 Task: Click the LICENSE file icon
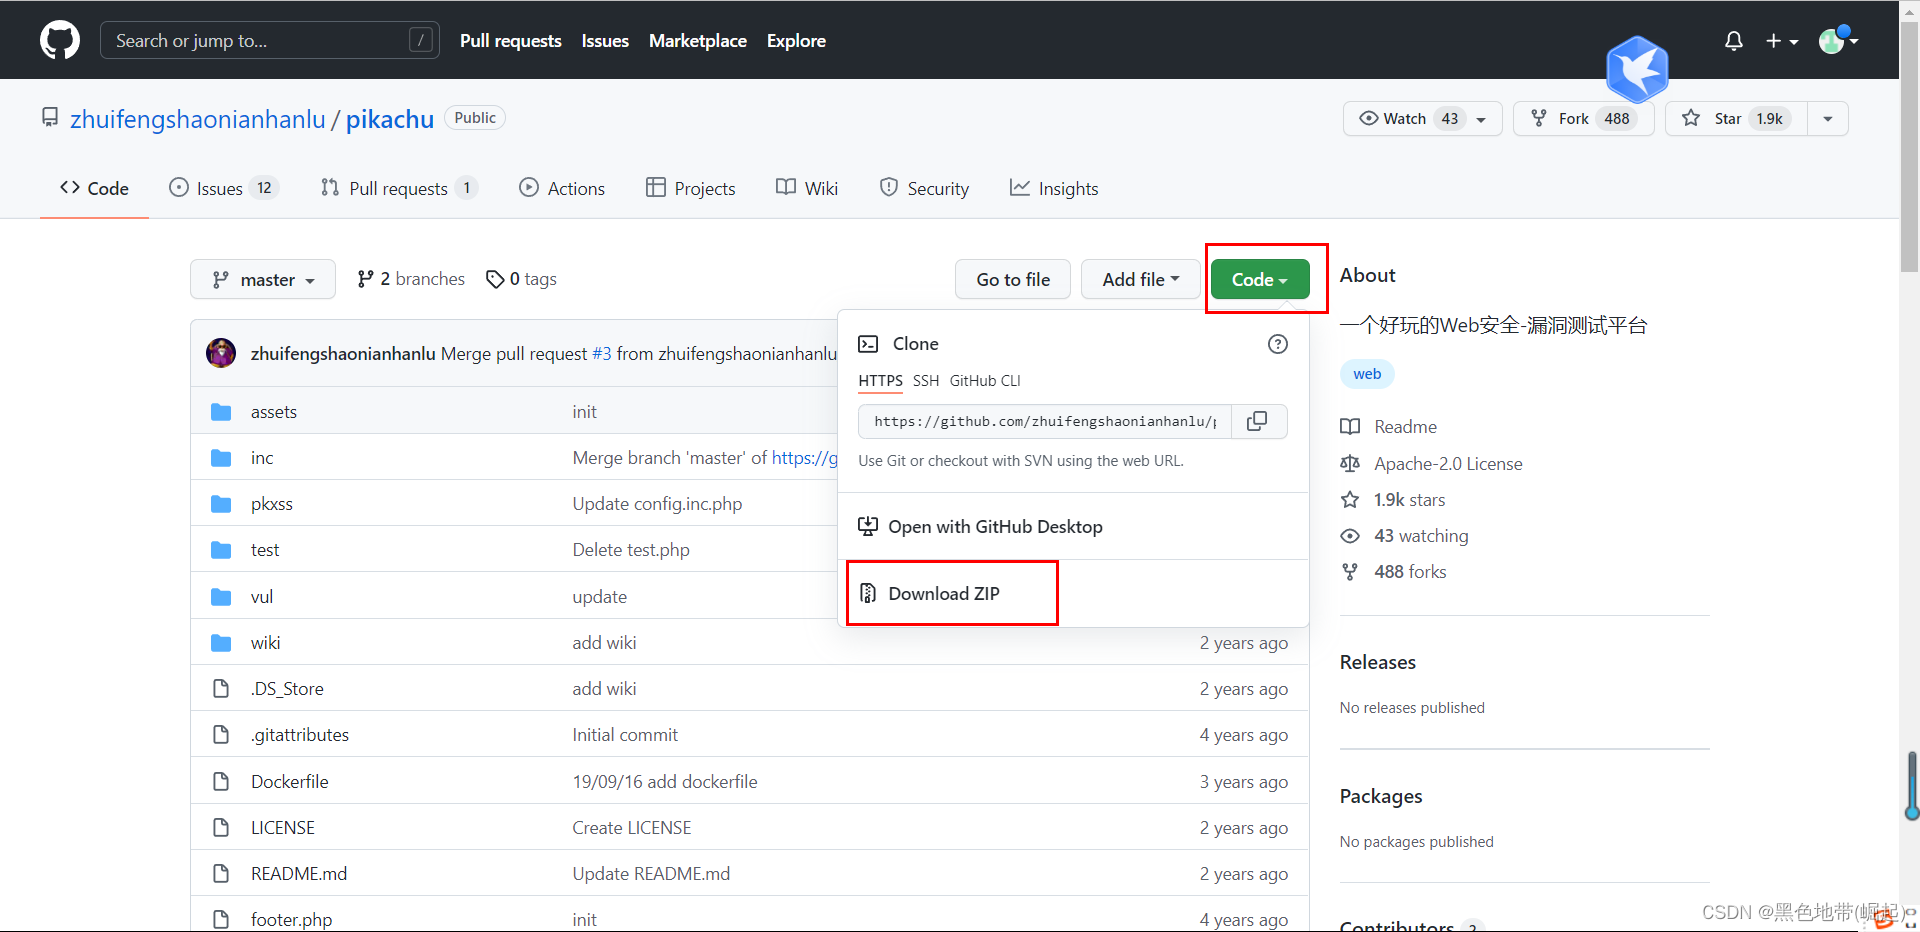click(221, 827)
